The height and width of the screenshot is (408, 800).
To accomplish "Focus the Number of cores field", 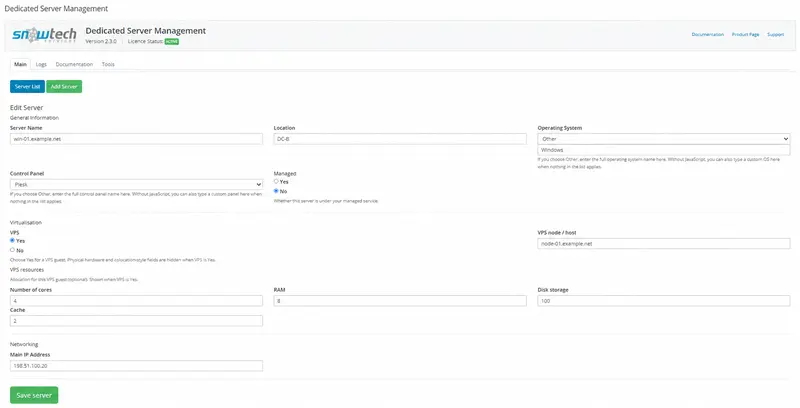I will pos(136,301).
